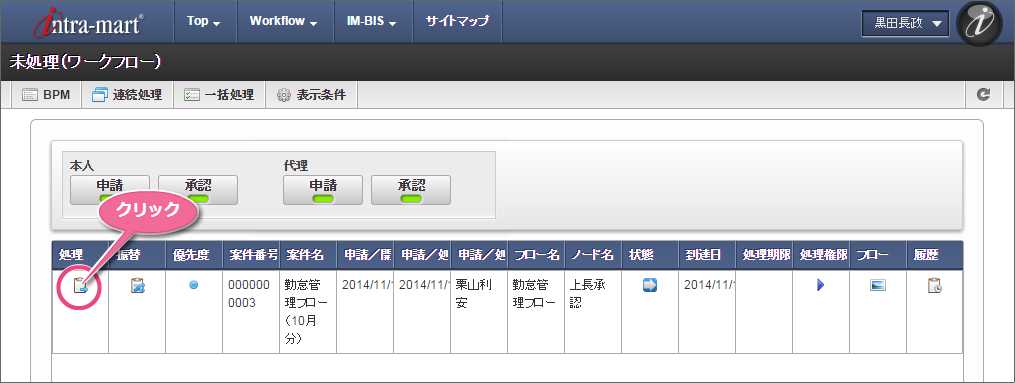Open the 黒田長政 user dropdown
The image size is (1015, 383).
pos(905,23)
